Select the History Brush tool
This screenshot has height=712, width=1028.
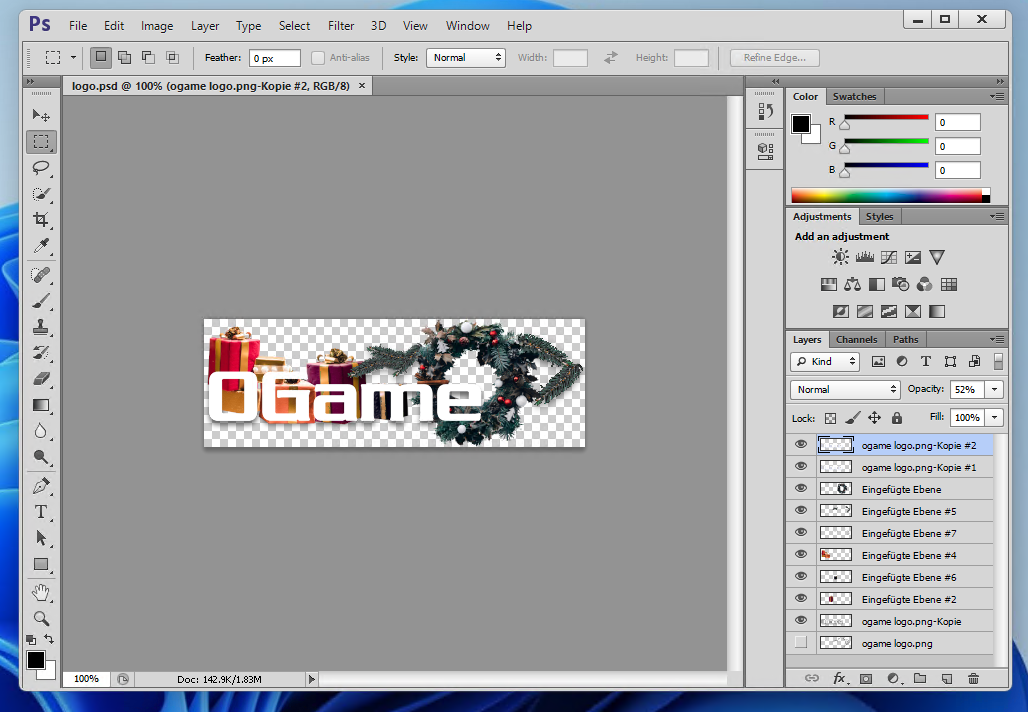[41, 353]
